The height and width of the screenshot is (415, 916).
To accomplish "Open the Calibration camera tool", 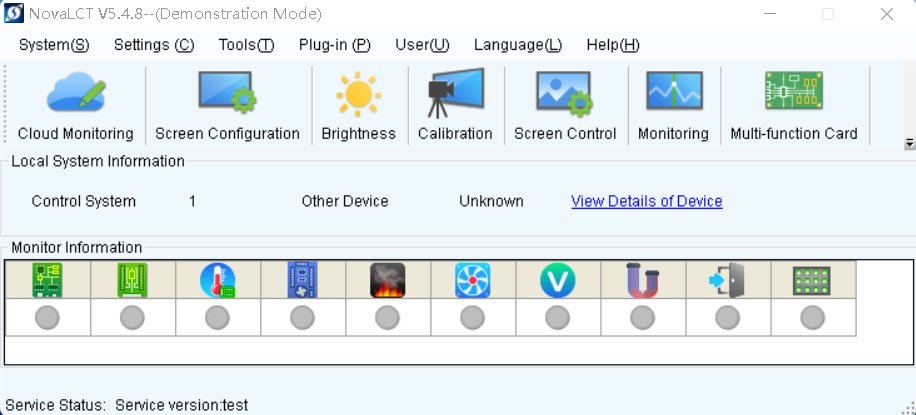I will click(455, 106).
